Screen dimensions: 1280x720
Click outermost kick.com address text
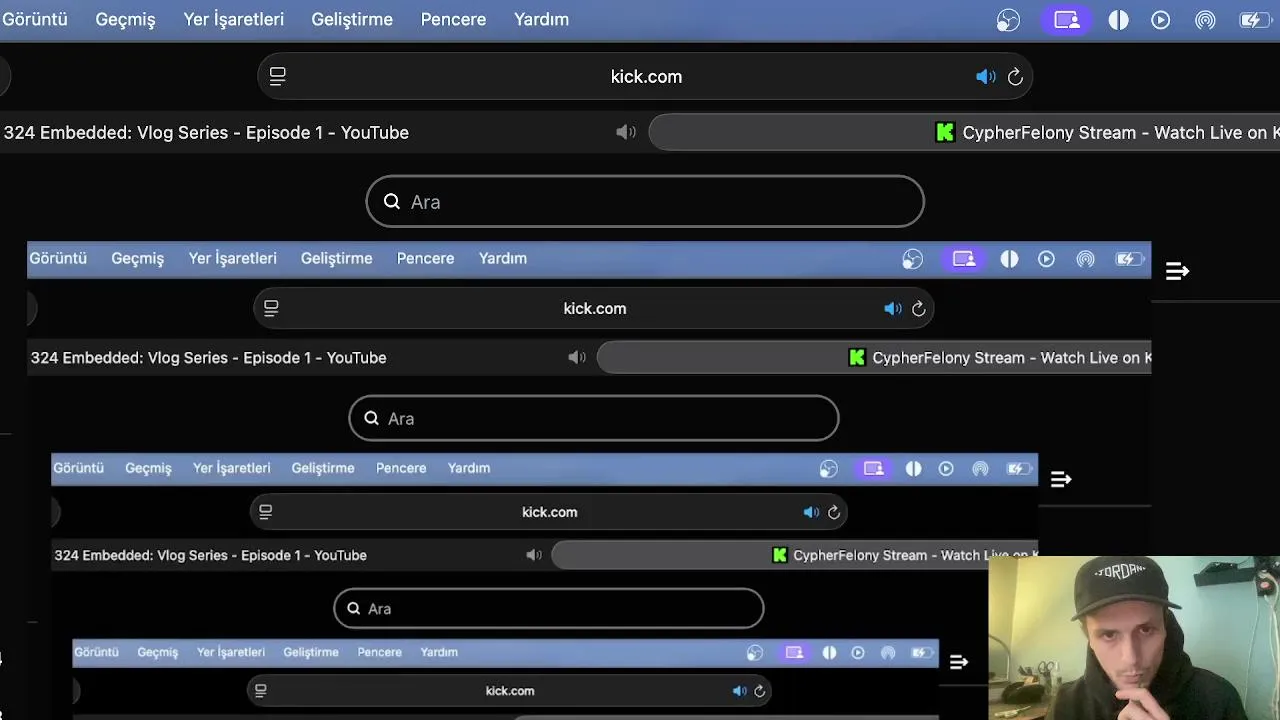point(646,77)
